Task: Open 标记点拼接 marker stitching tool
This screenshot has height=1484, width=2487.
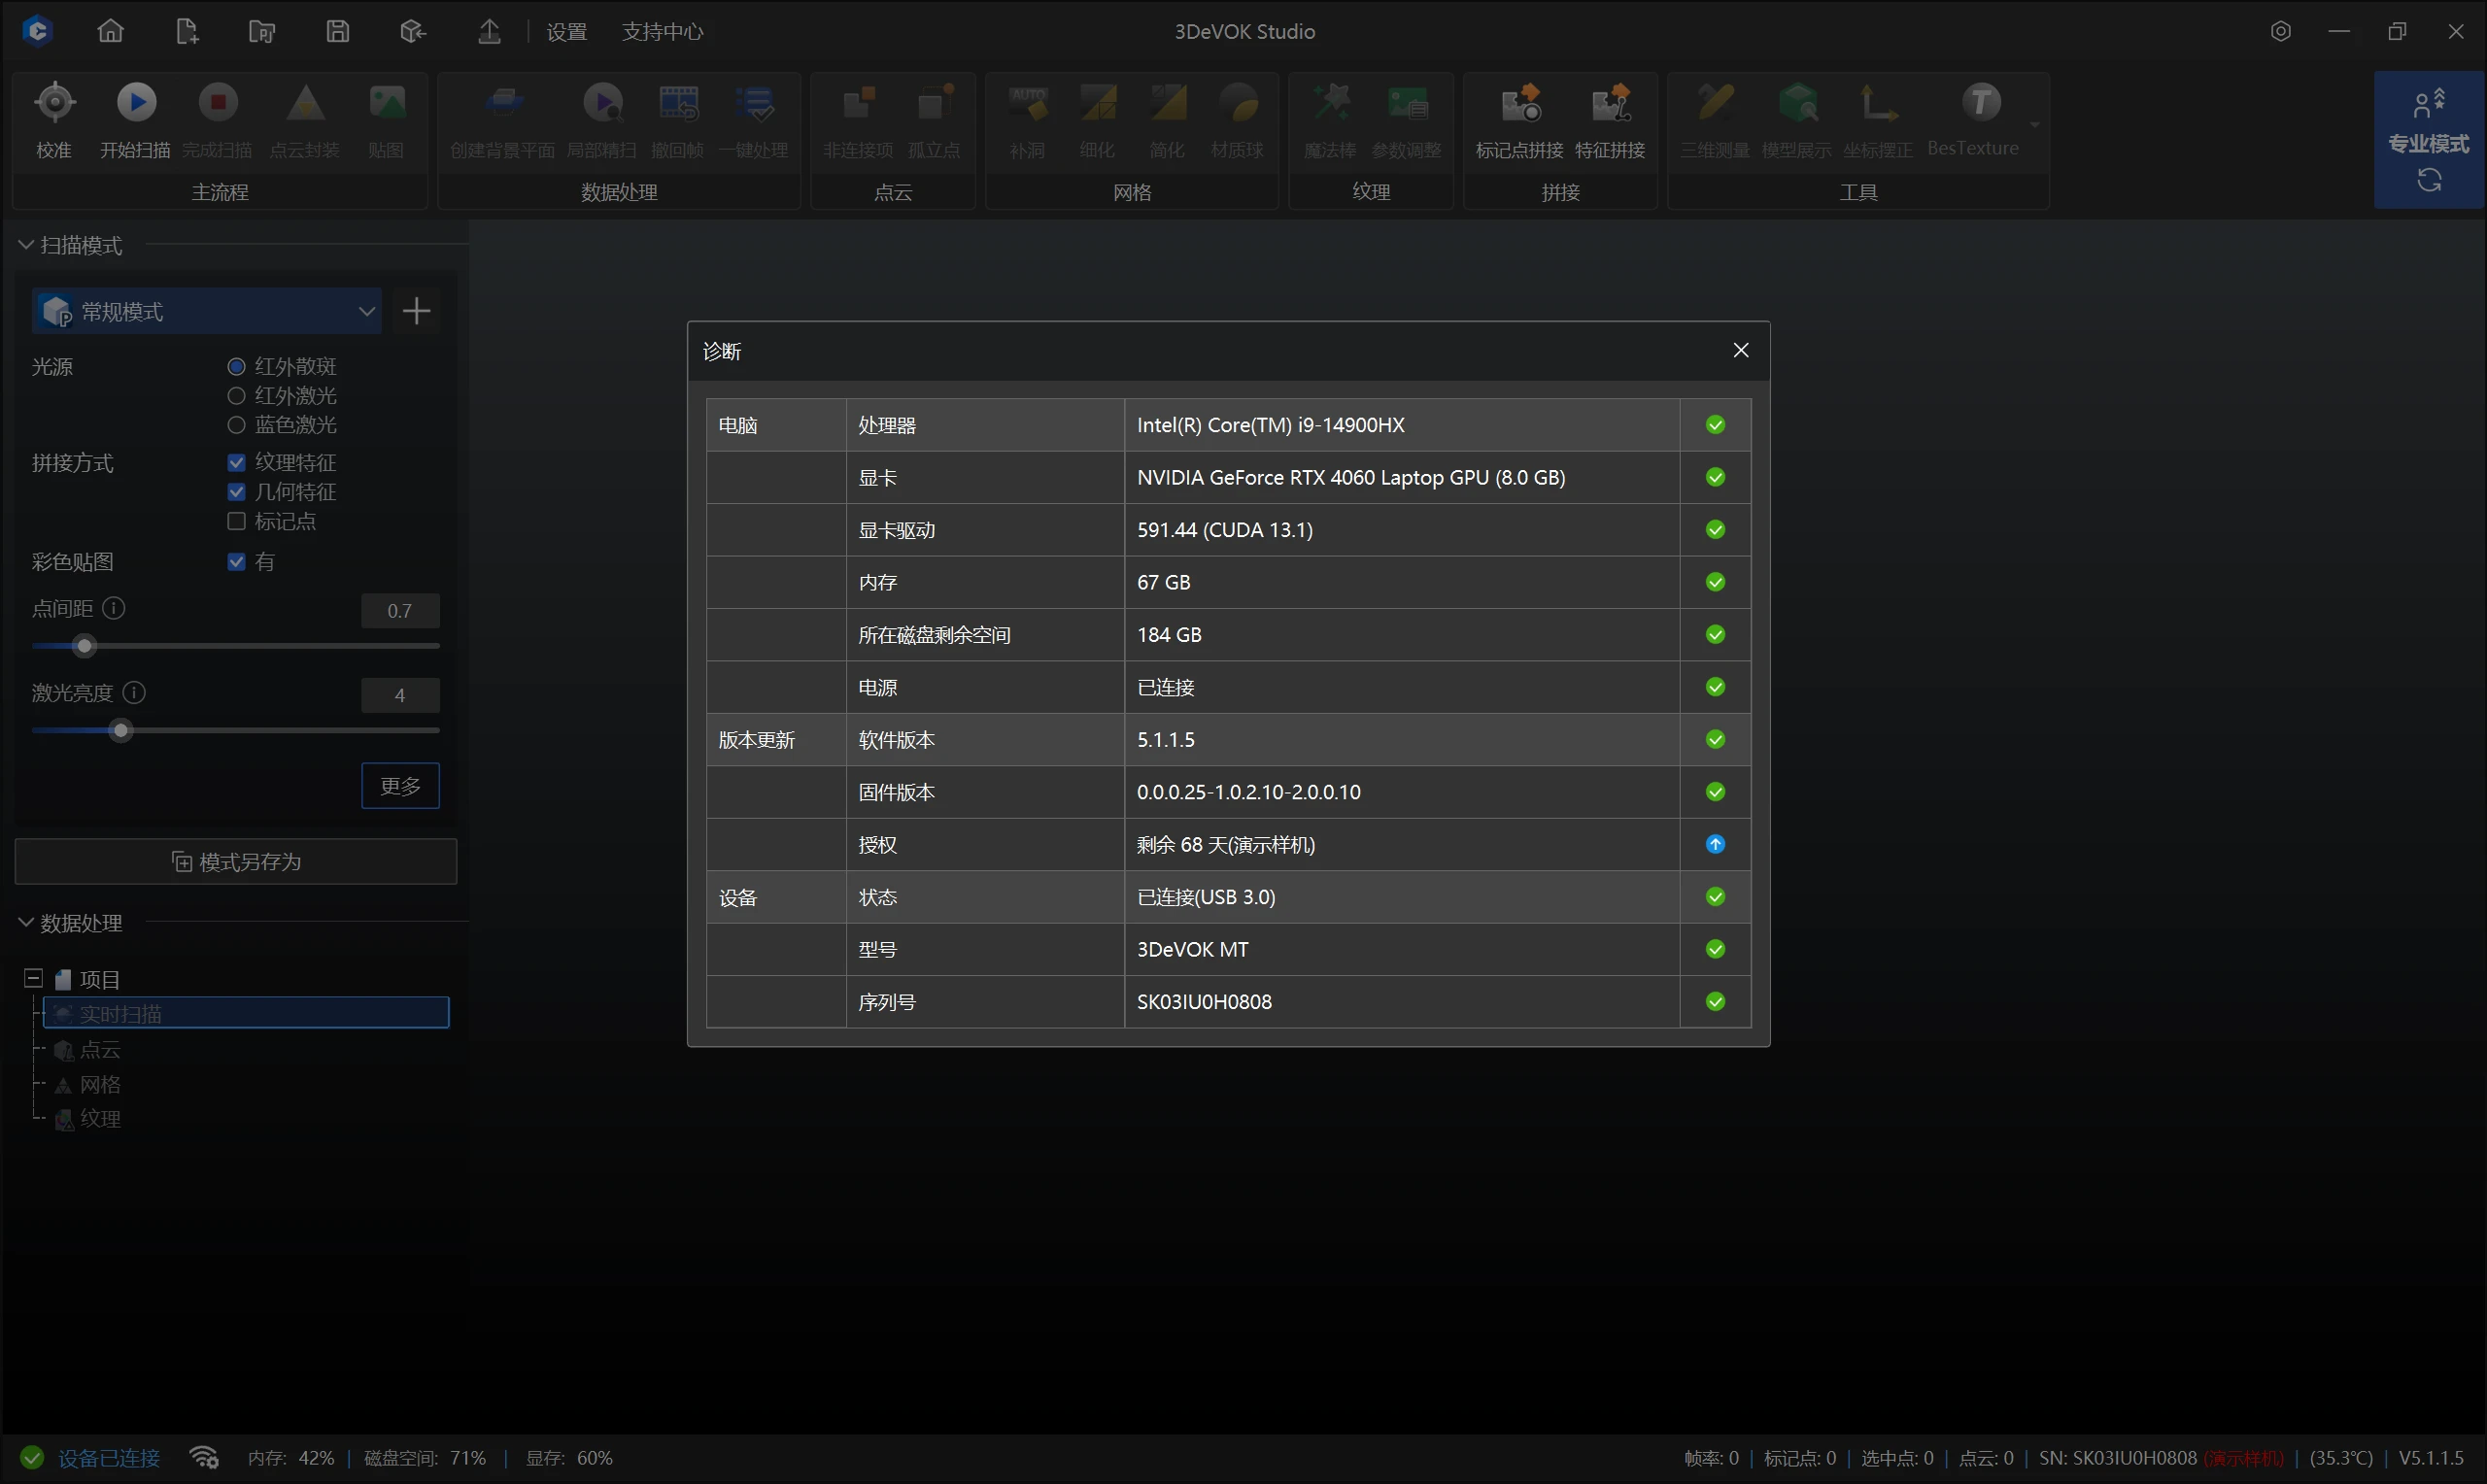Action: 1519,103
